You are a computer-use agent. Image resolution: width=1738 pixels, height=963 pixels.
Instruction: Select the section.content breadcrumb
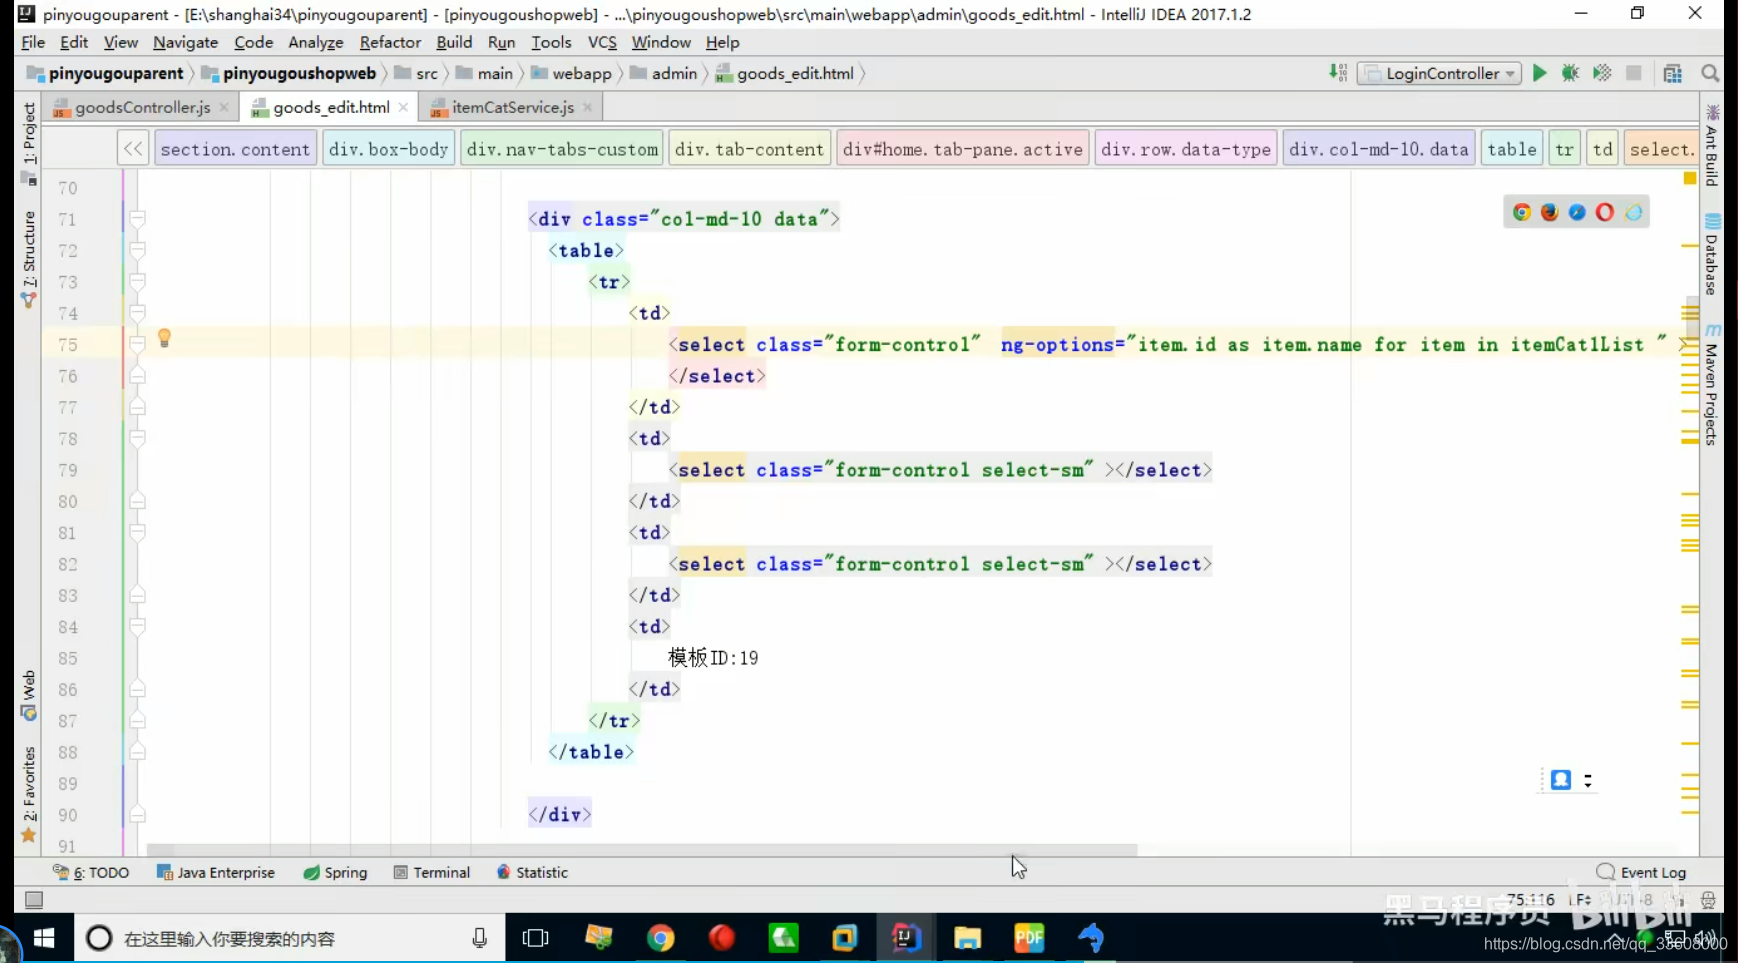point(235,149)
